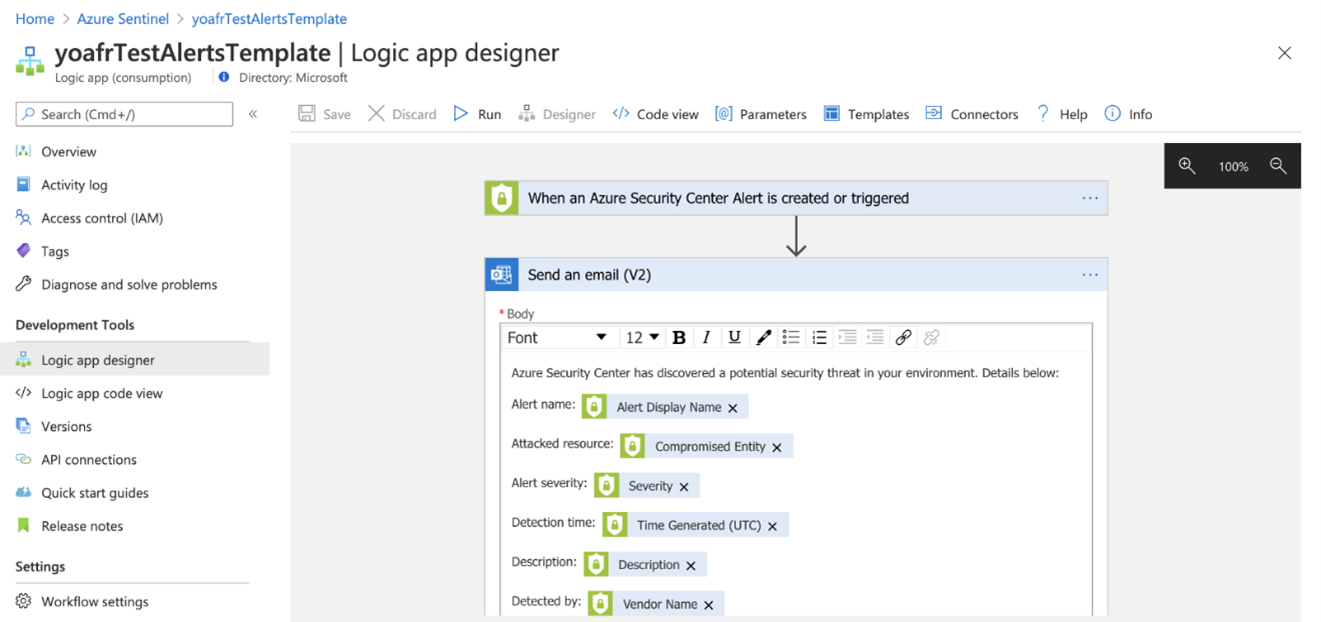Open Diagnose and solve problems
Viewport: 1321px width, 622px height.
(129, 284)
